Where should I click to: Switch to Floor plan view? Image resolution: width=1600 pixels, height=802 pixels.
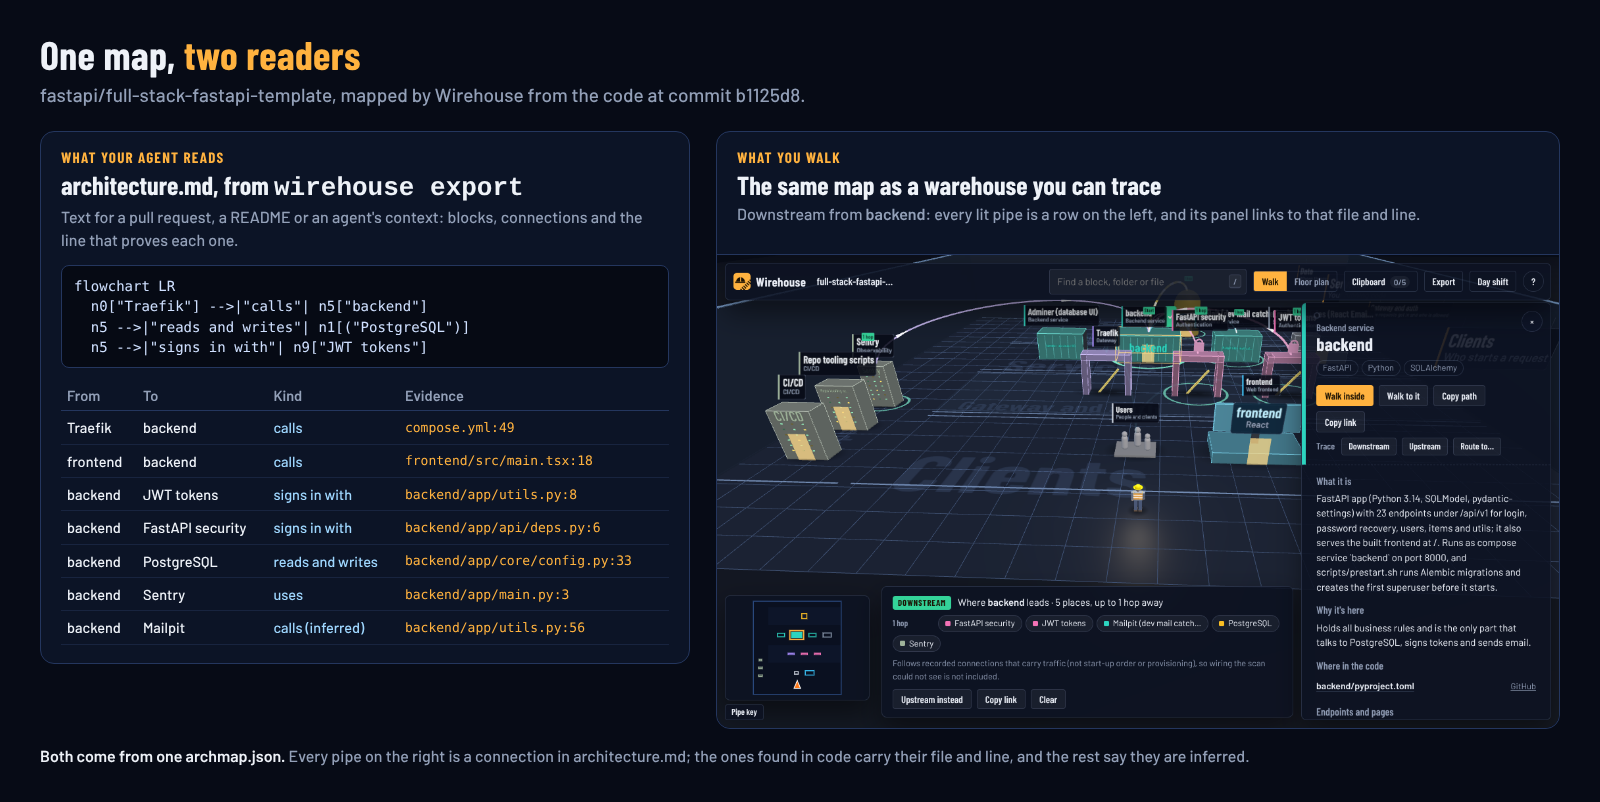click(1312, 282)
